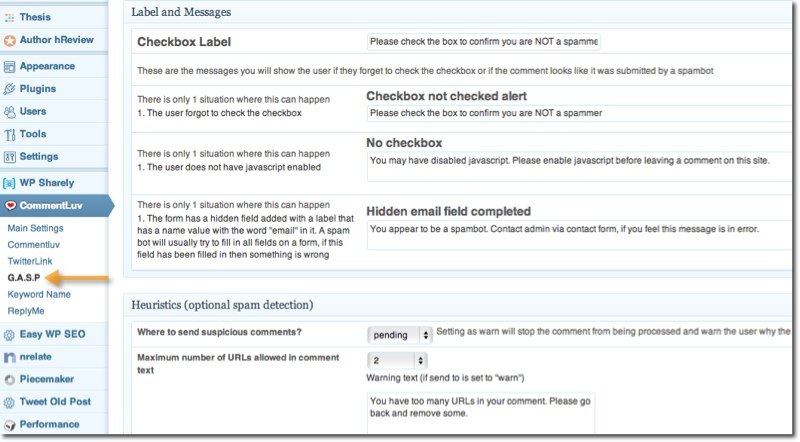Open the suspicious comments 'pending' dropdown

click(399, 335)
